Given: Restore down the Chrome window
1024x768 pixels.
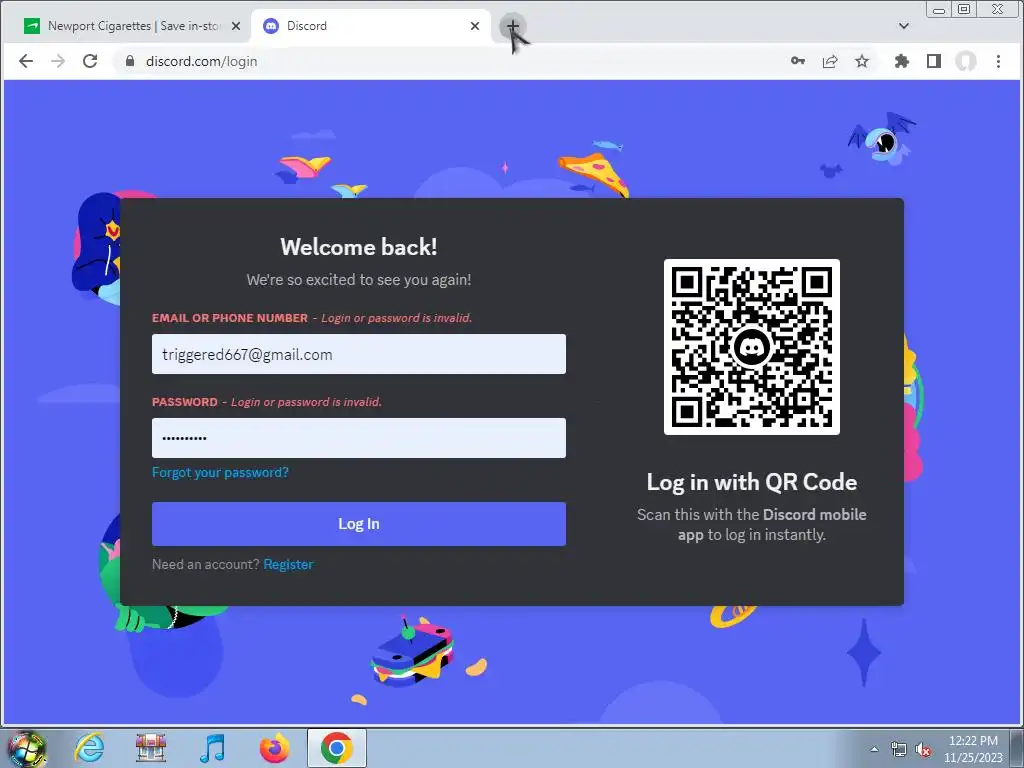Looking at the screenshot, I should (x=964, y=9).
